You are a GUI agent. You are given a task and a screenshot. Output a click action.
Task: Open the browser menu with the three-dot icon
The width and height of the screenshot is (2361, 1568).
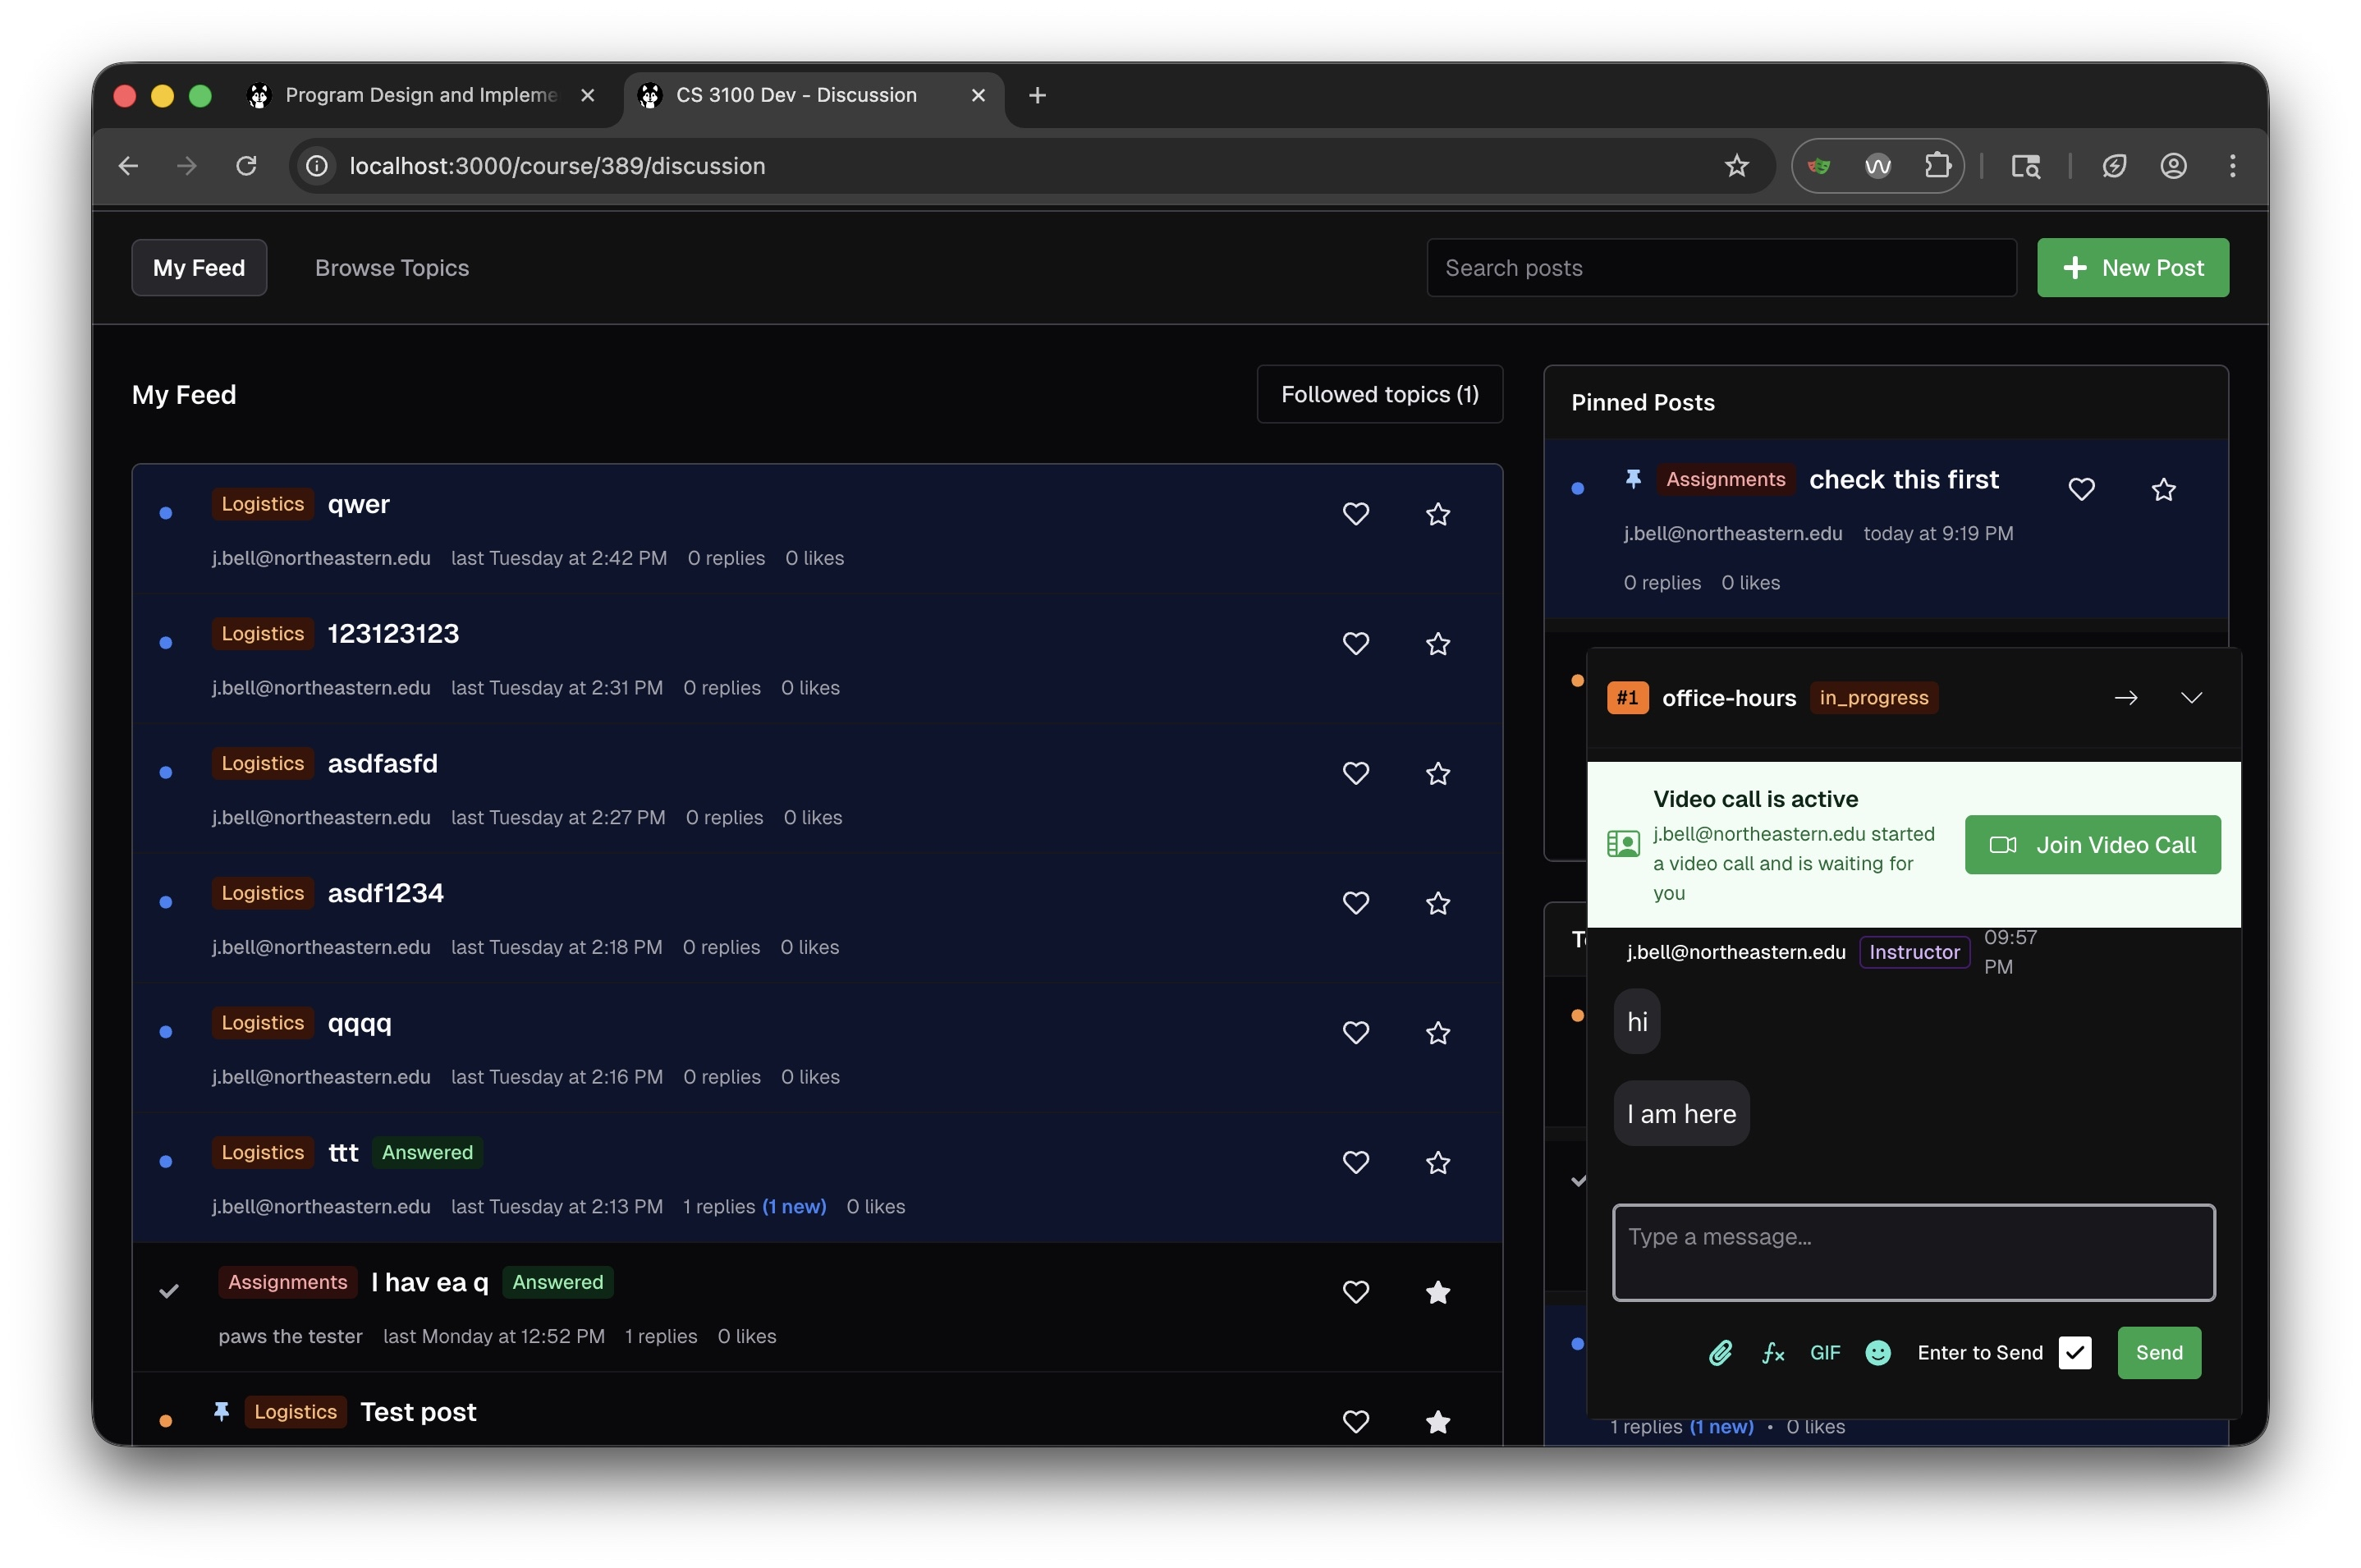2232,166
